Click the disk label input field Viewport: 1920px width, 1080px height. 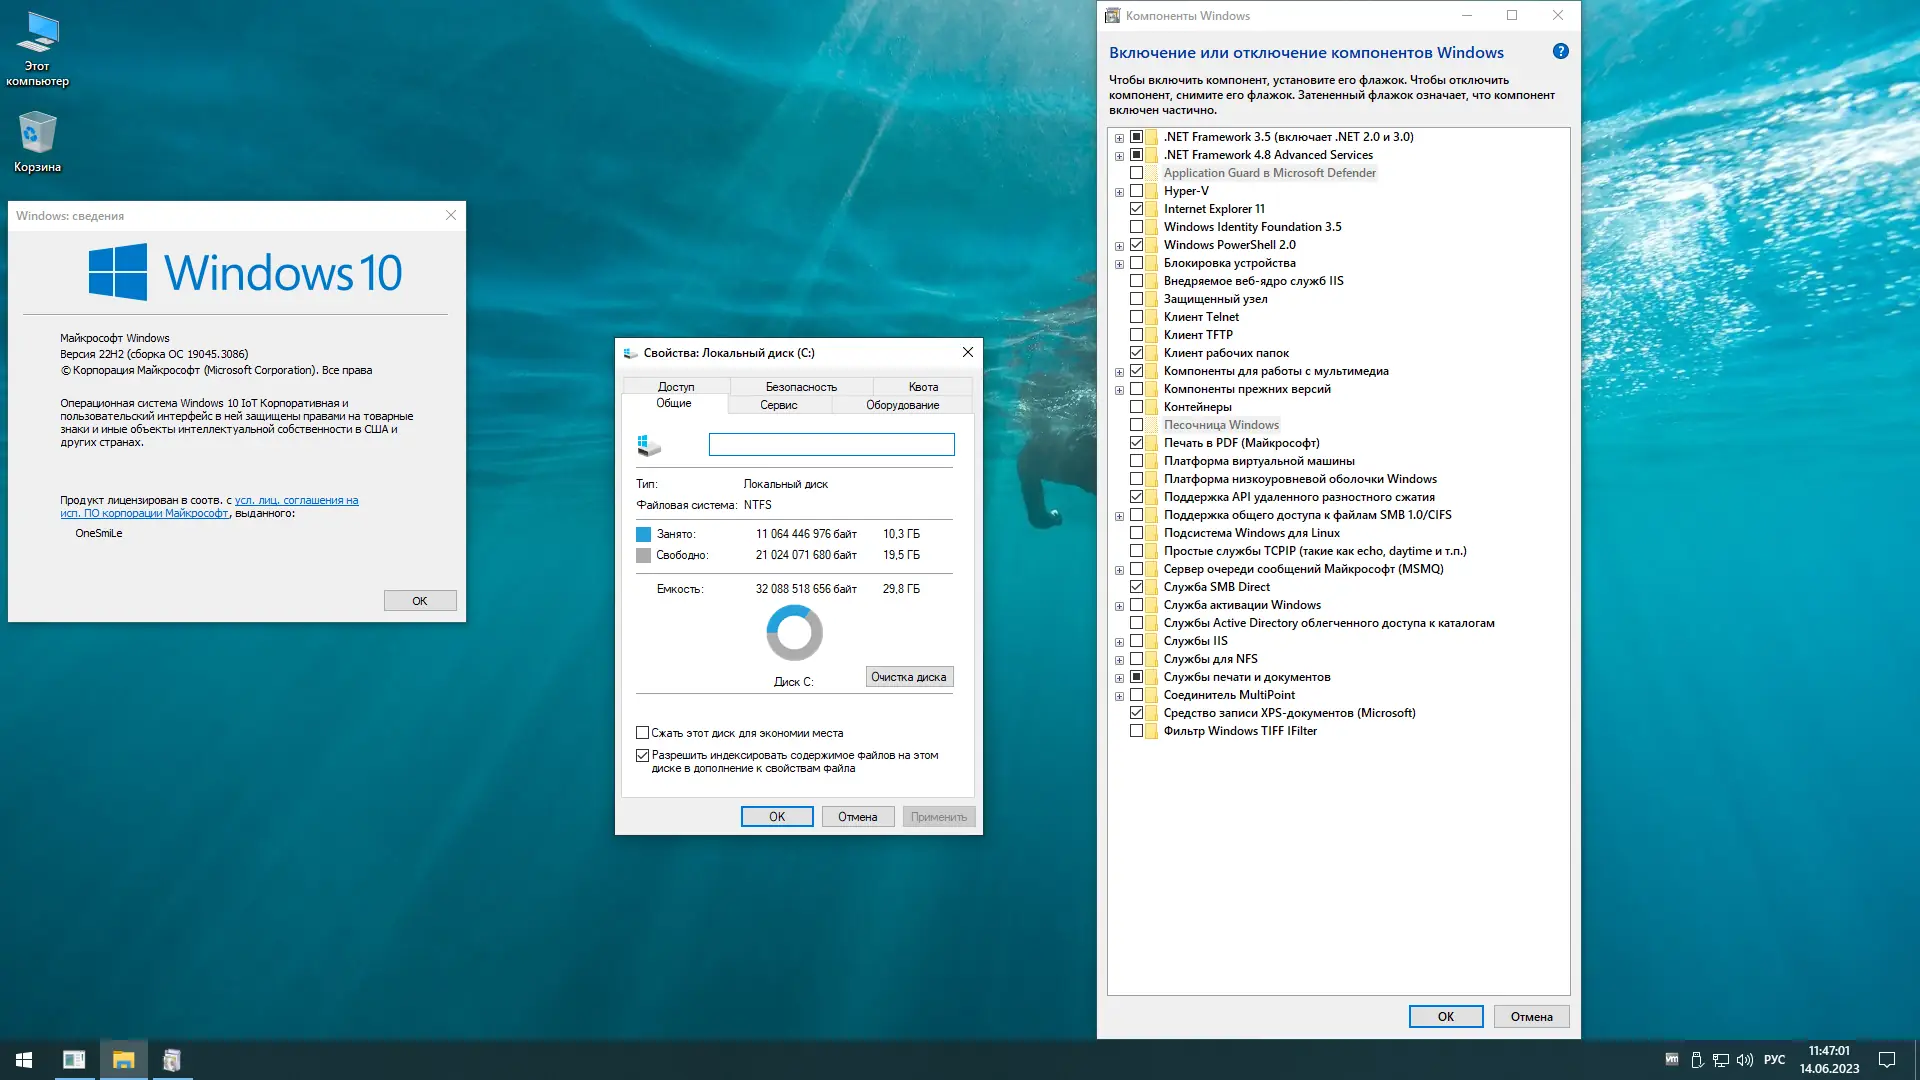831,444
